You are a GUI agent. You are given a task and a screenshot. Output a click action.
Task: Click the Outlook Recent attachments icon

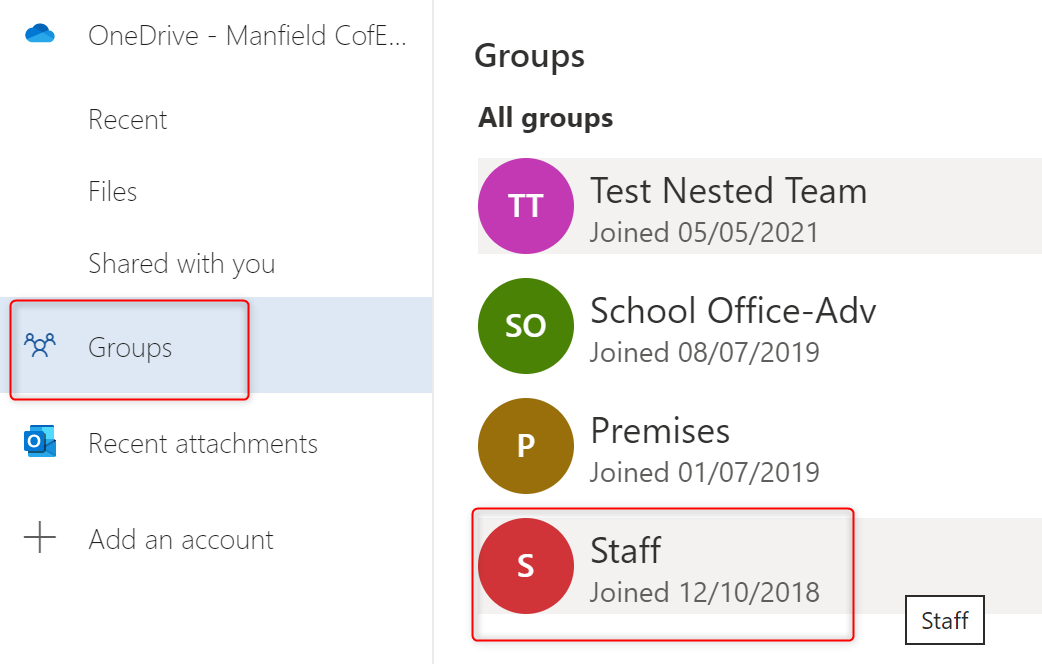tap(40, 443)
